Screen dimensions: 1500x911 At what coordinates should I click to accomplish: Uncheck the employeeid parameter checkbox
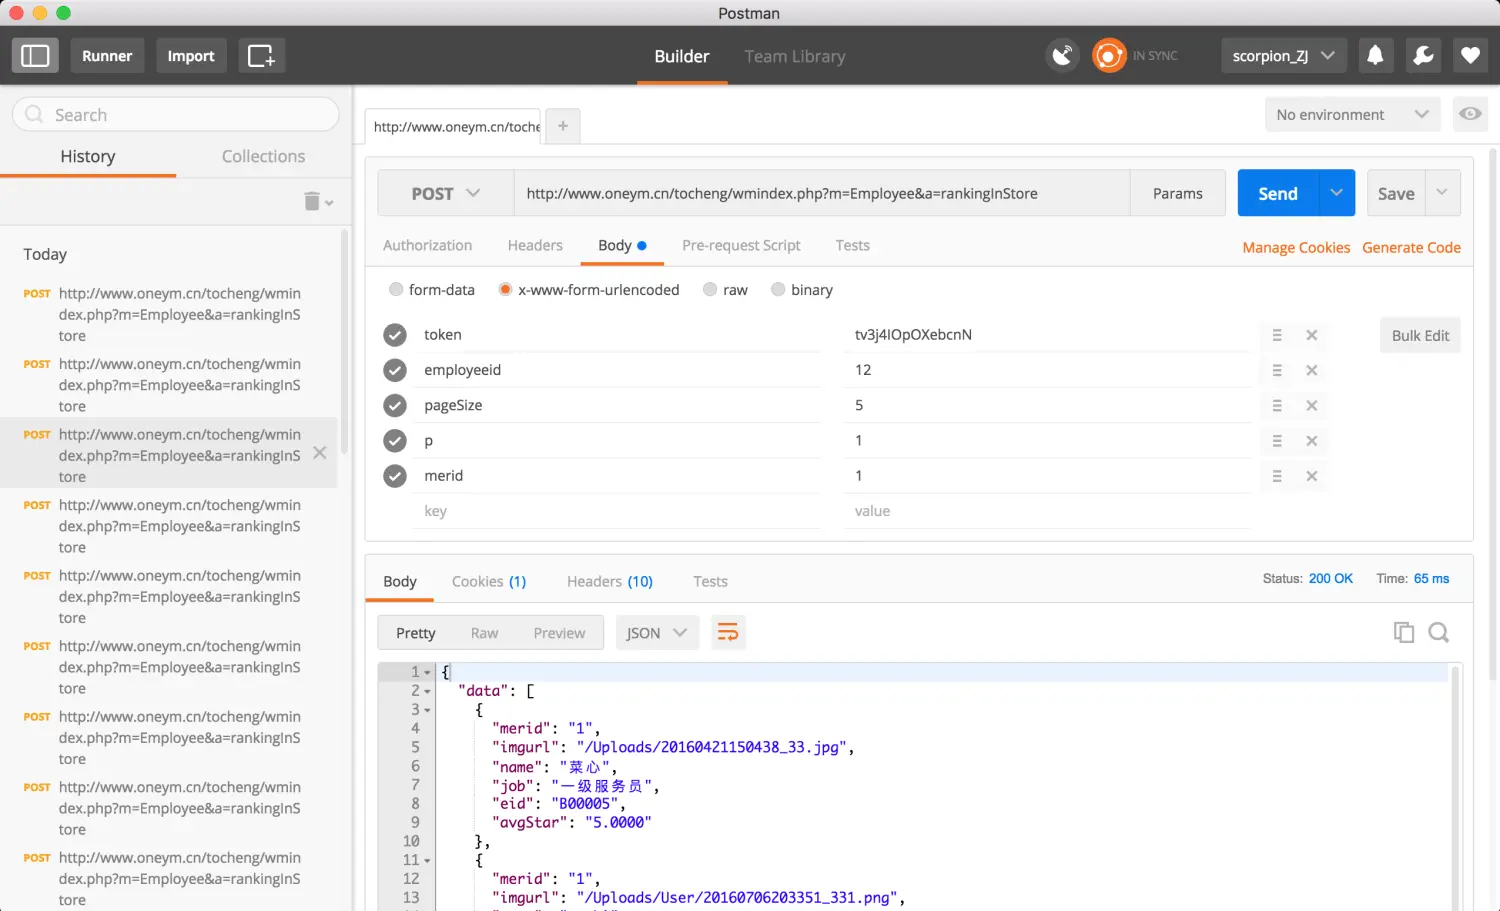(395, 370)
